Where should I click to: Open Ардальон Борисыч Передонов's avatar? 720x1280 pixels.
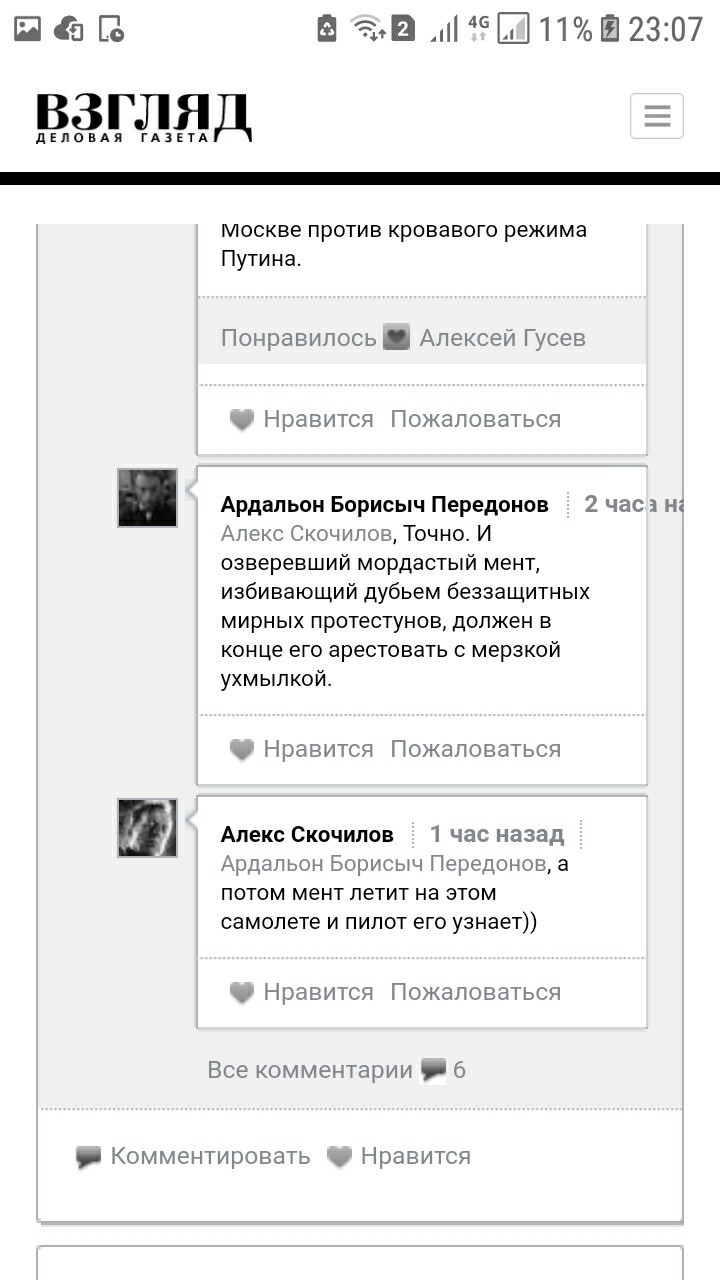coord(147,498)
